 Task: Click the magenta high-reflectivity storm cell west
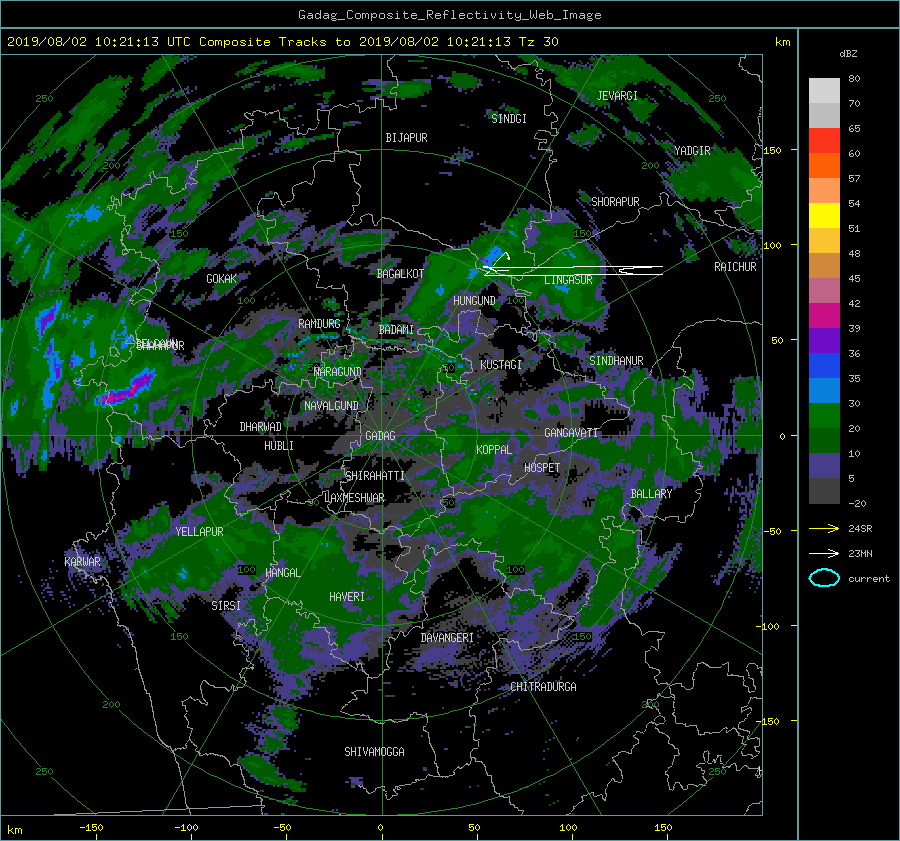click(125, 389)
